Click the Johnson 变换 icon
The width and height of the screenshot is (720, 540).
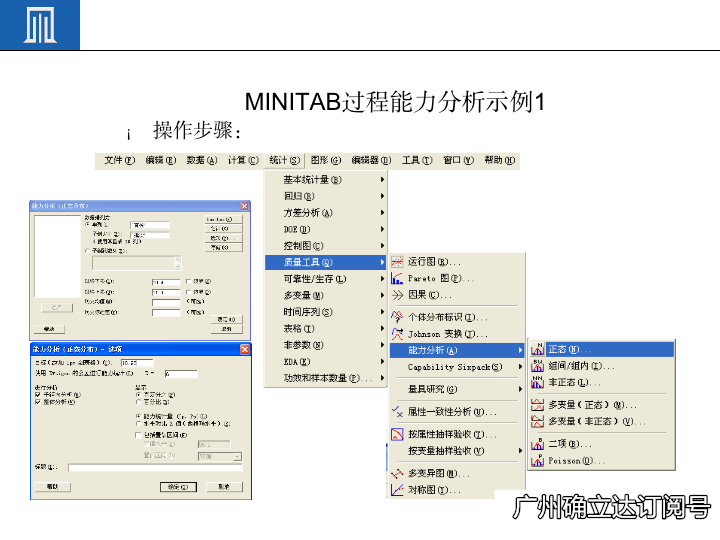tap(397, 333)
